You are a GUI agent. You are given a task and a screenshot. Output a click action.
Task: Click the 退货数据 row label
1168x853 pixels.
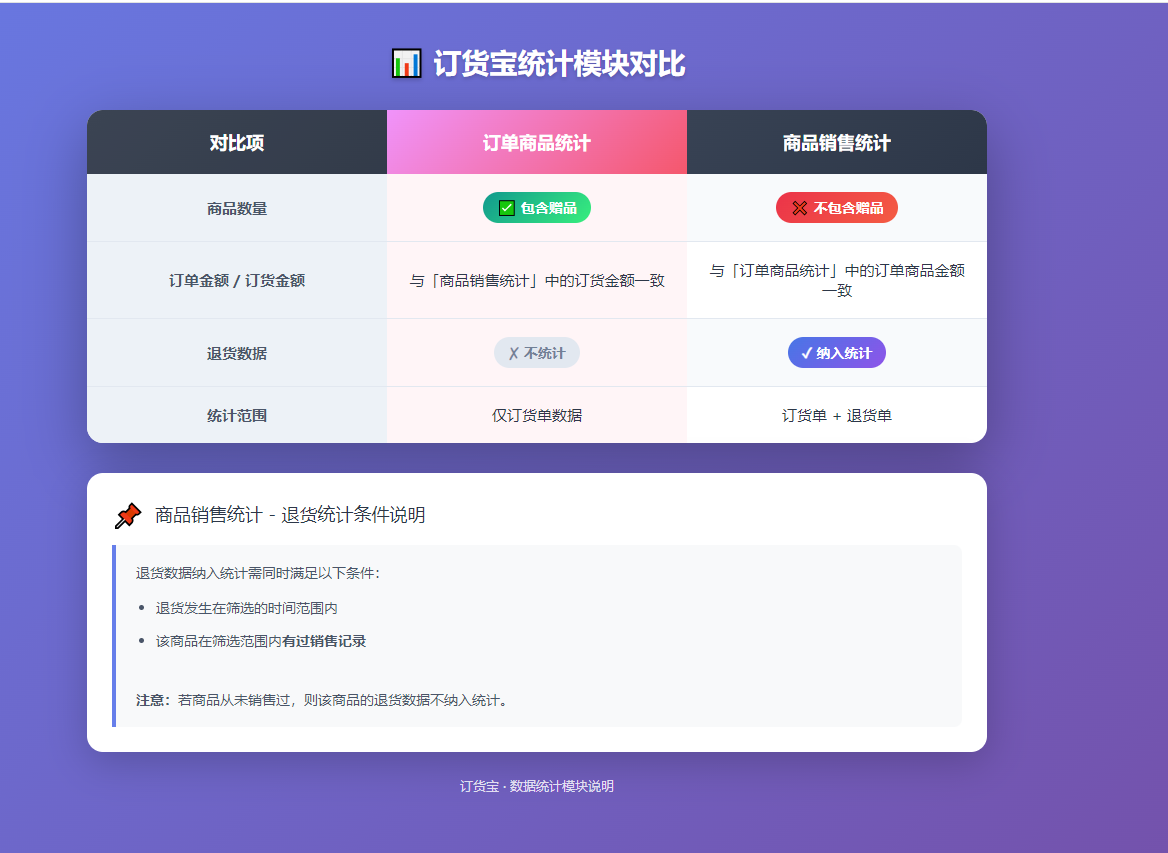237,353
